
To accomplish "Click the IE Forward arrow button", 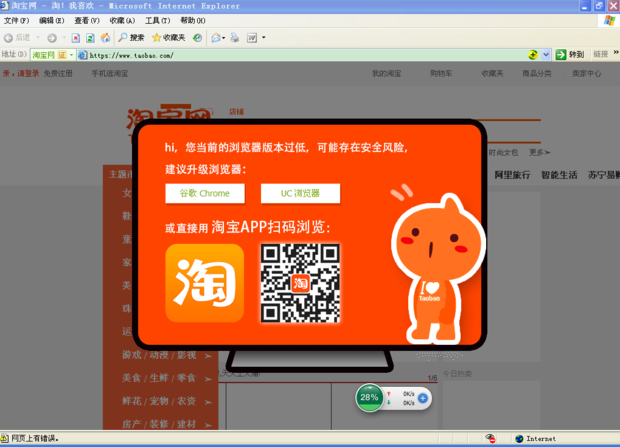I will point(52,38).
